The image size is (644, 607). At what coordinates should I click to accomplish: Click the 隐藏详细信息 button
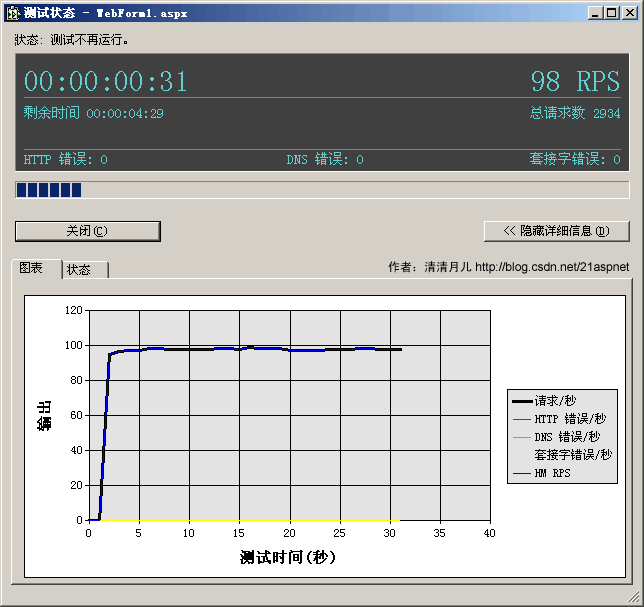coord(556,231)
